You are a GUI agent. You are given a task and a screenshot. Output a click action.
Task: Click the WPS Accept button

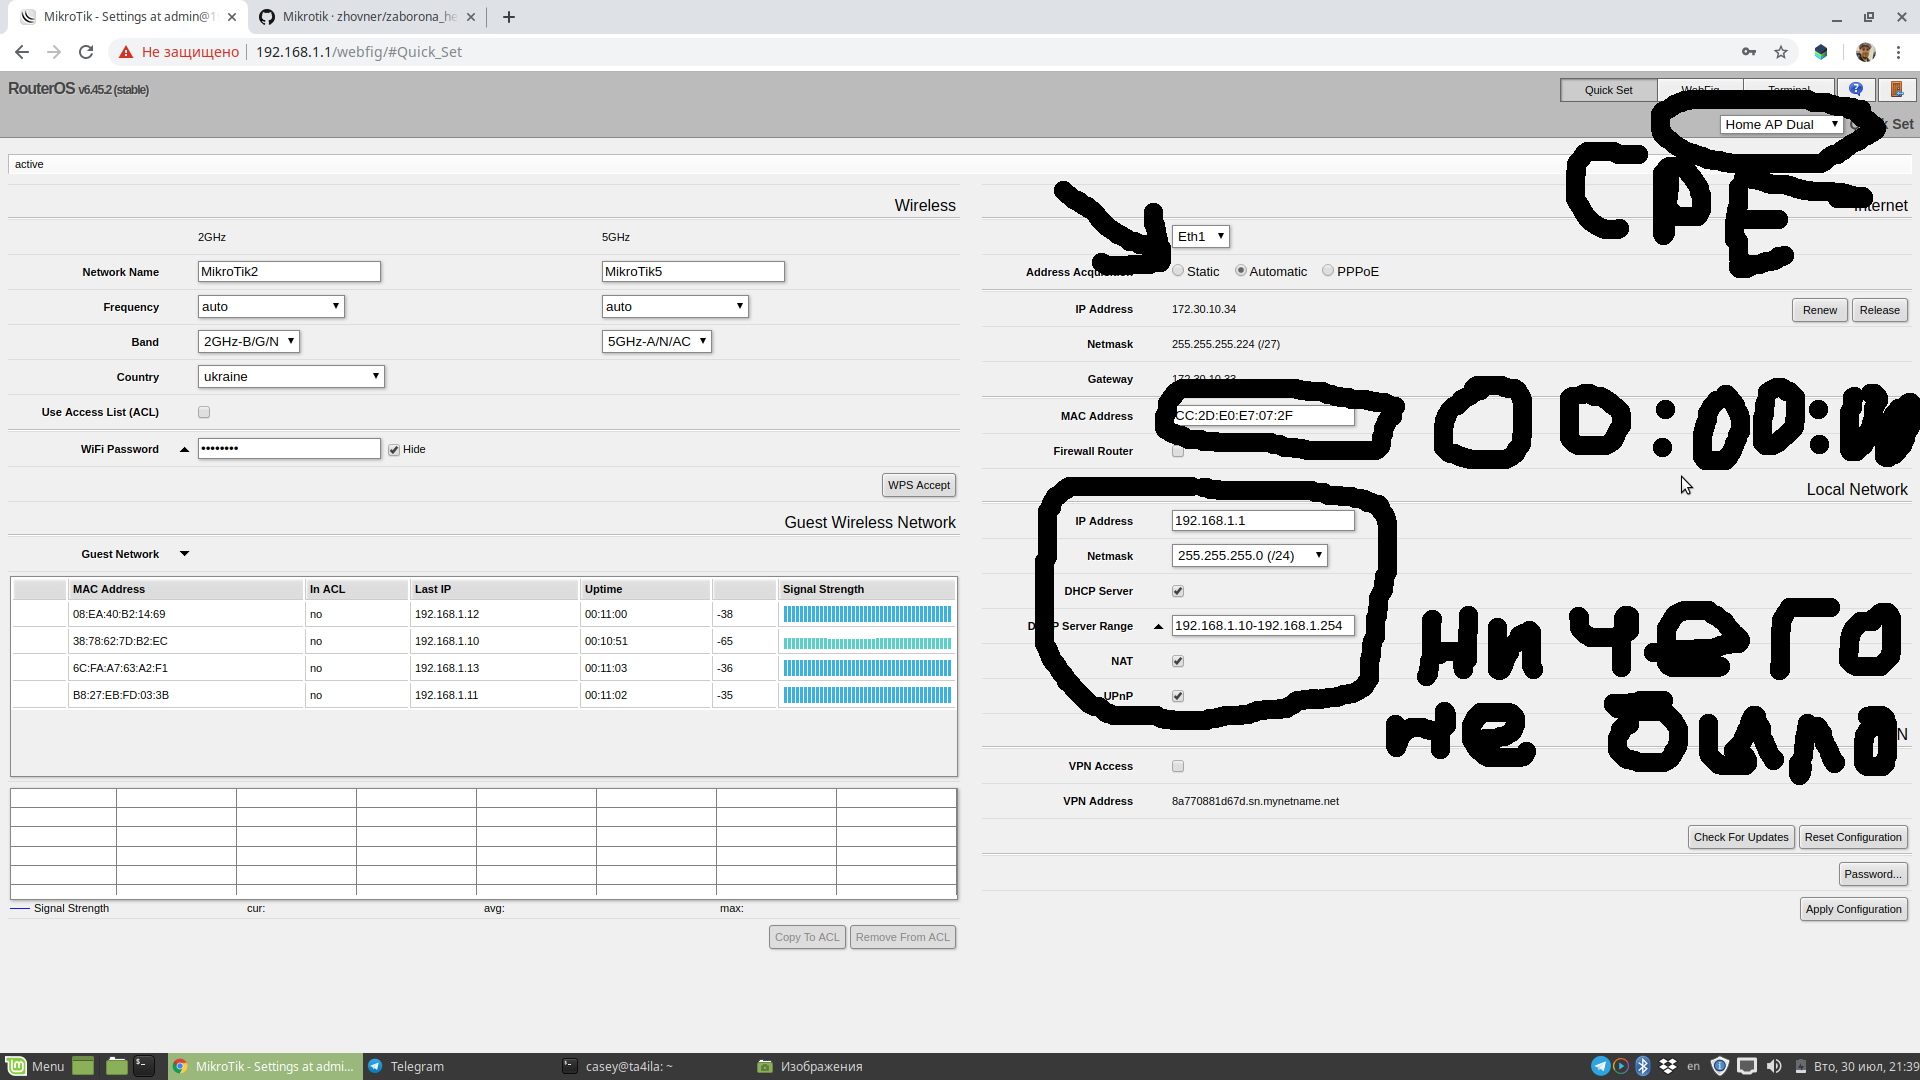click(x=919, y=485)
